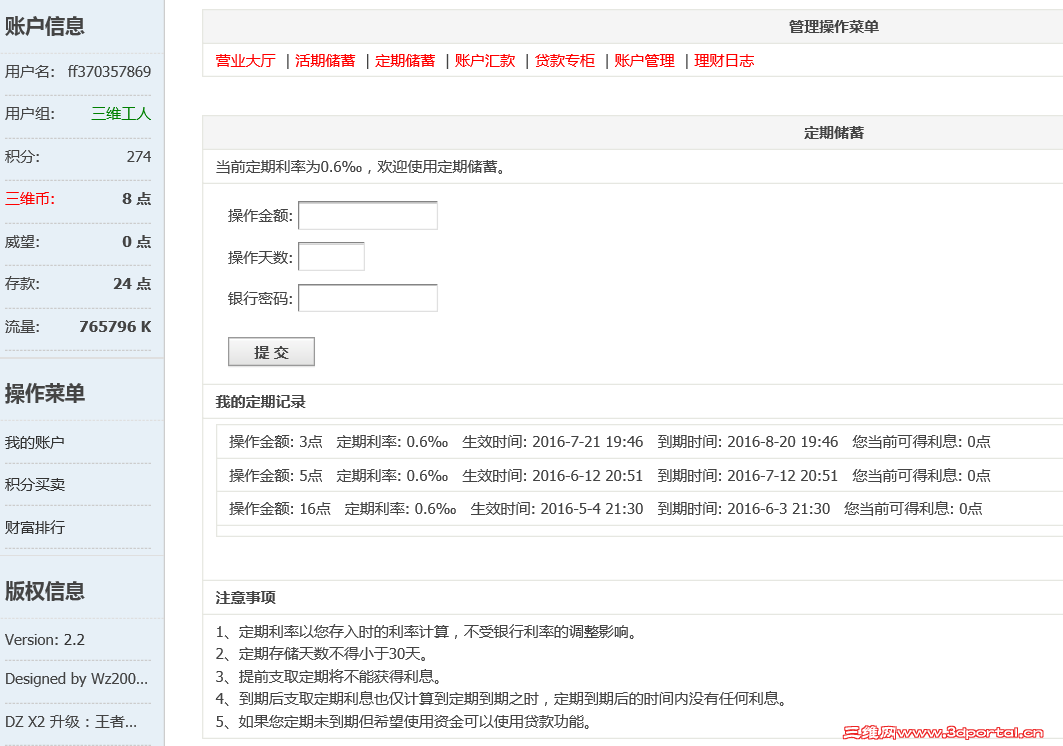Focus the 操作金额 input field
Image resolution: width=1063 pixels, height=746 pixels.
(368, 216)
